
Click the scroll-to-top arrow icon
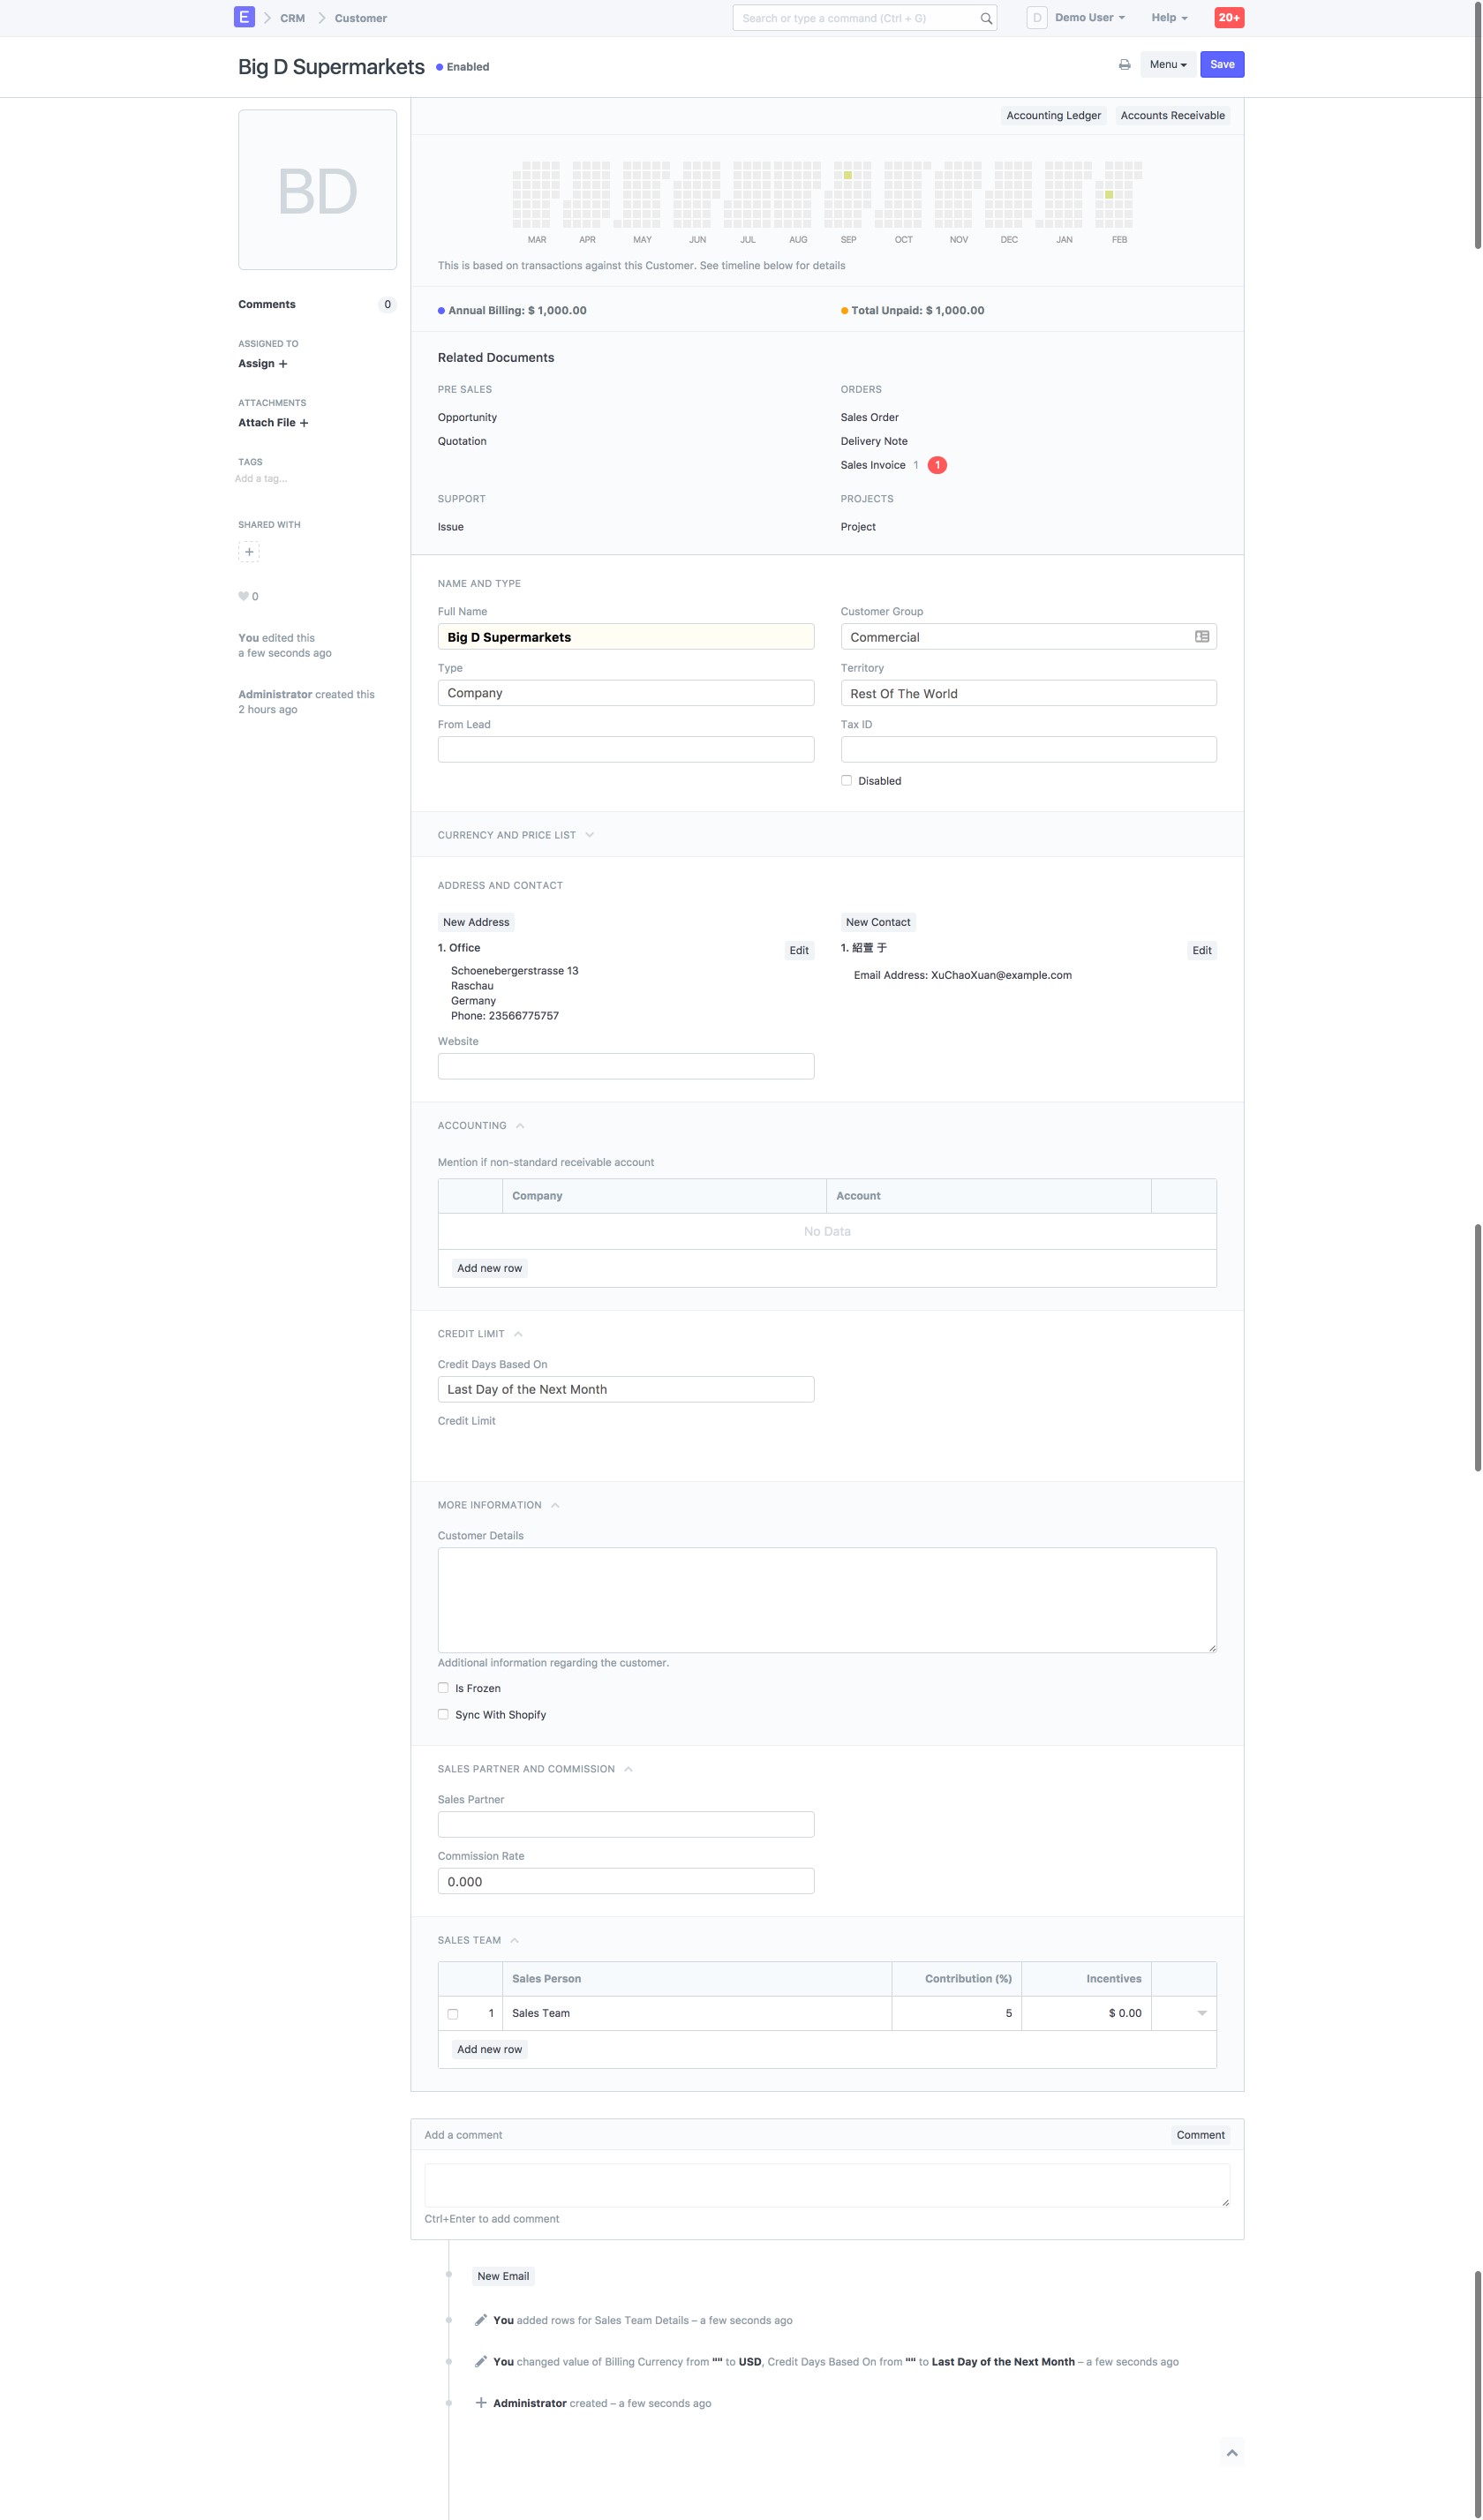(1231, 2452)
